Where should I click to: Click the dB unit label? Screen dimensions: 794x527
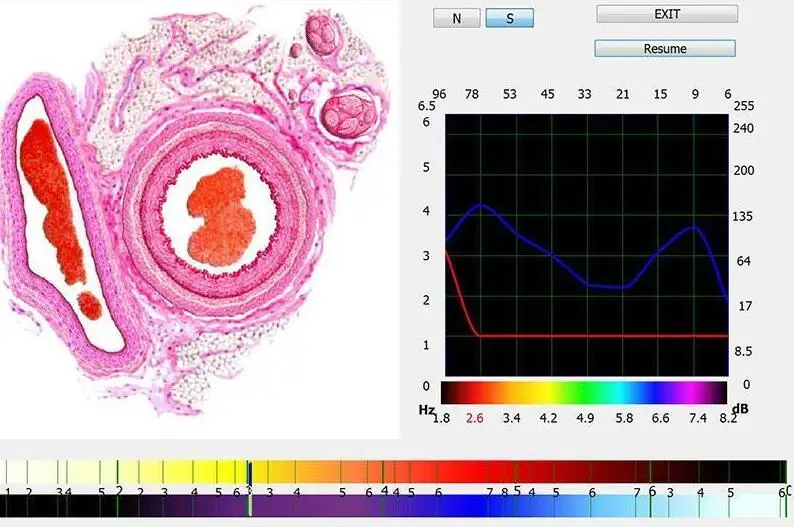[740, 409]
